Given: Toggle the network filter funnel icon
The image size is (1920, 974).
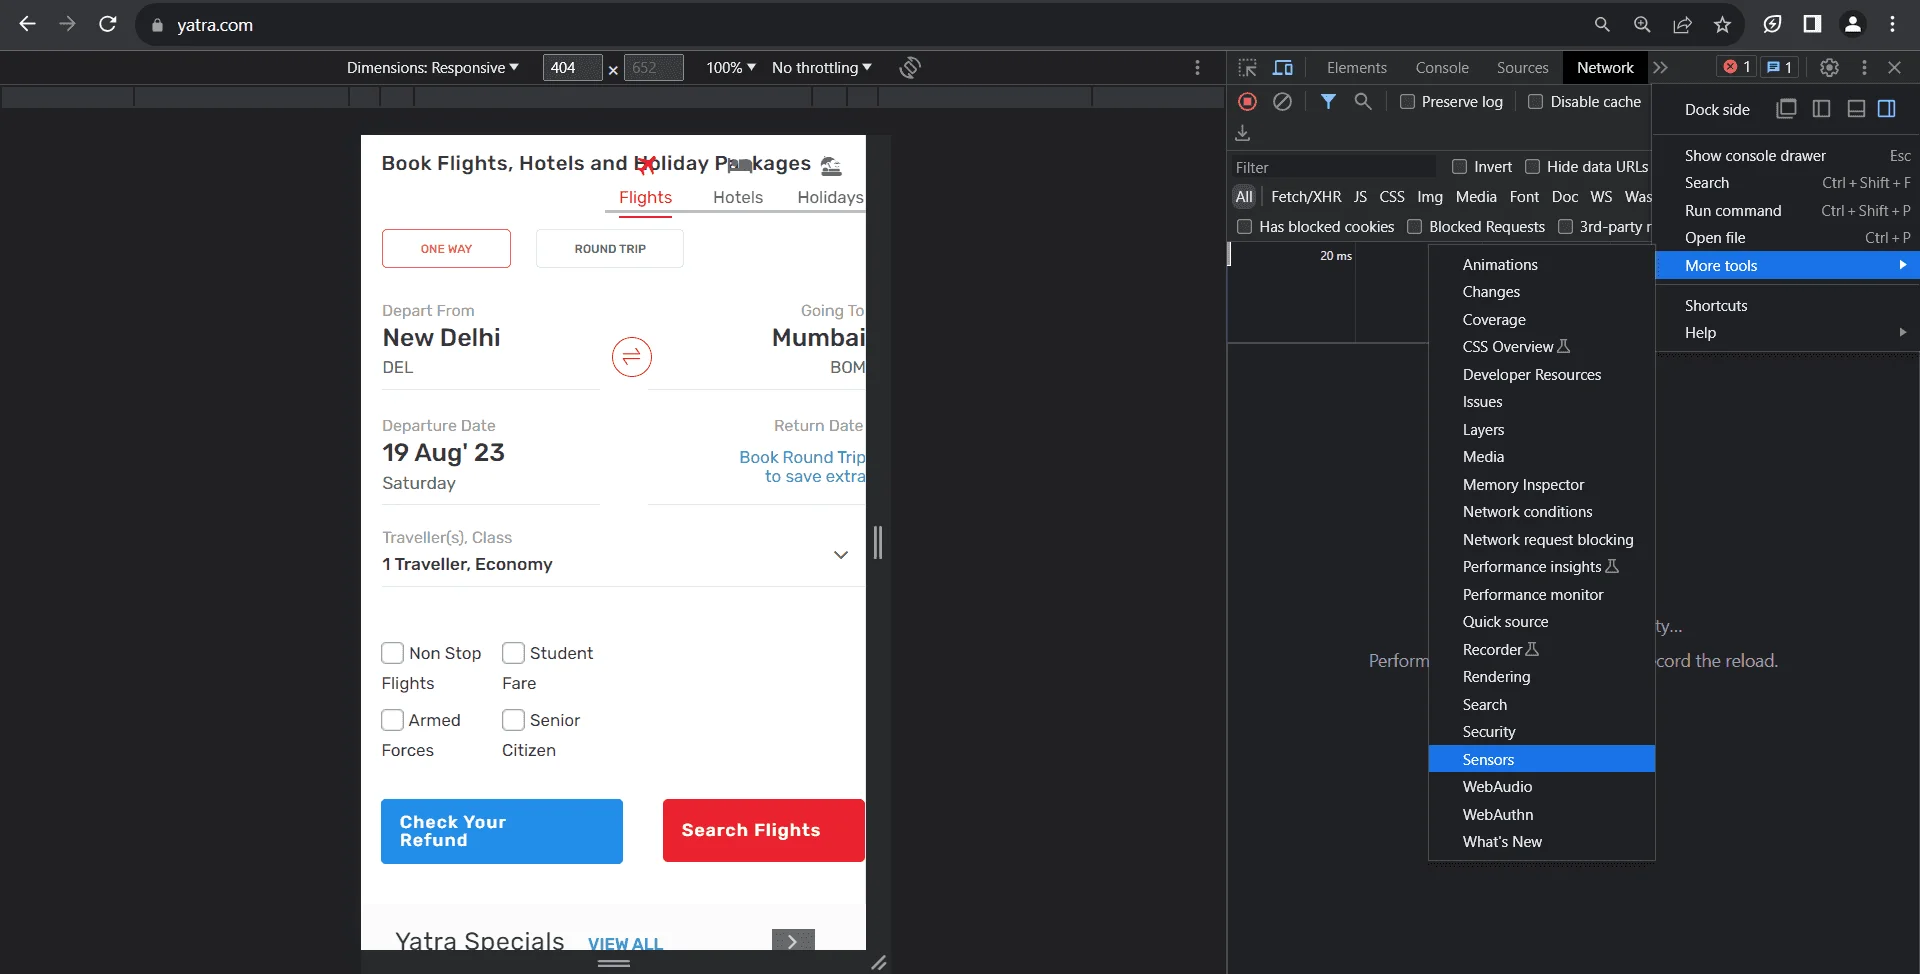Looking at the screenshot, I should (x=1328, y=101).
